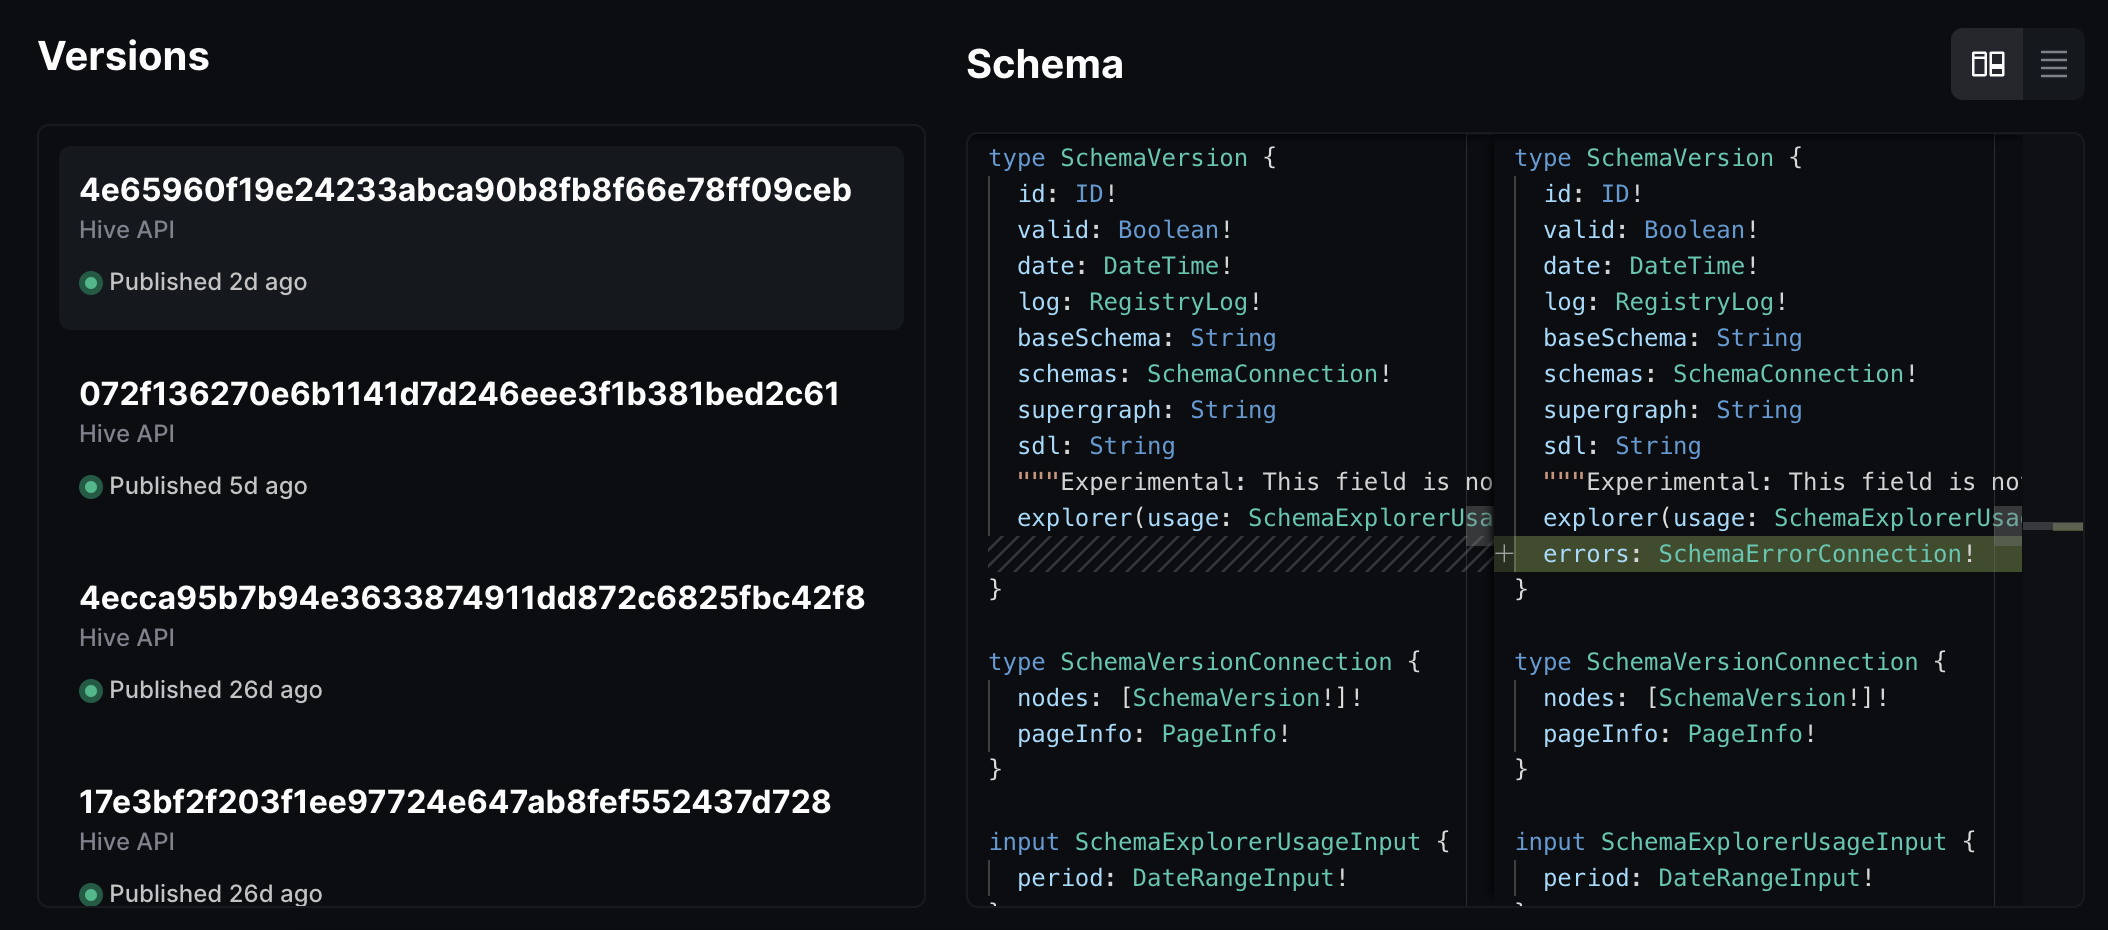
Task: Switch to unified list view of schema
Action: point(2055,63)
